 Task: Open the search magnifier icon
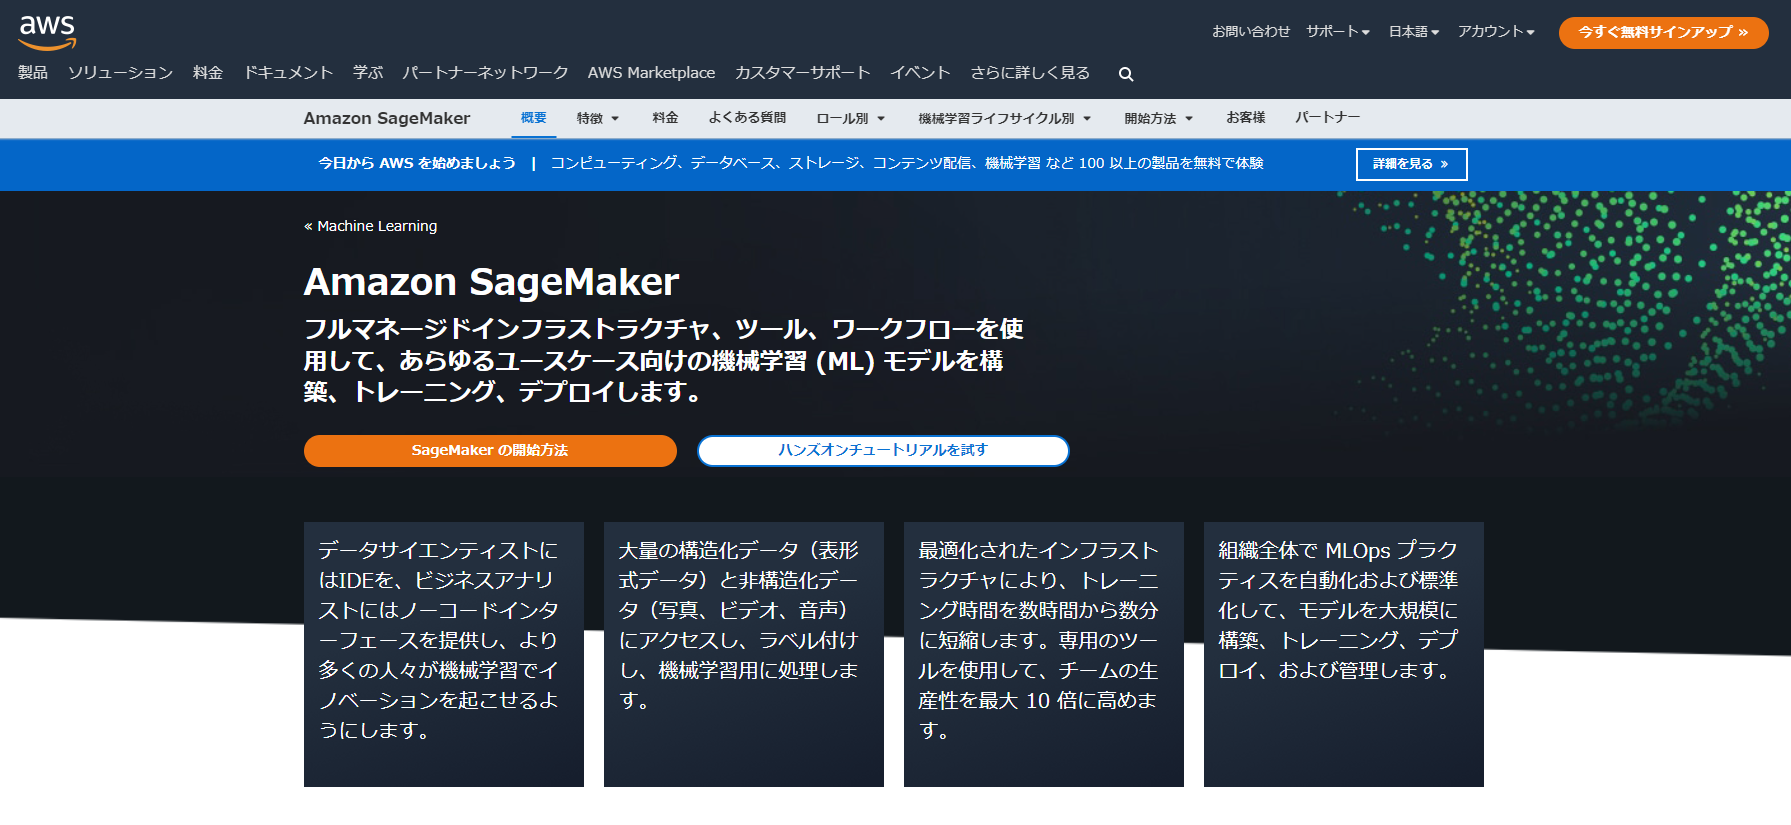(x=1126, y=74)
